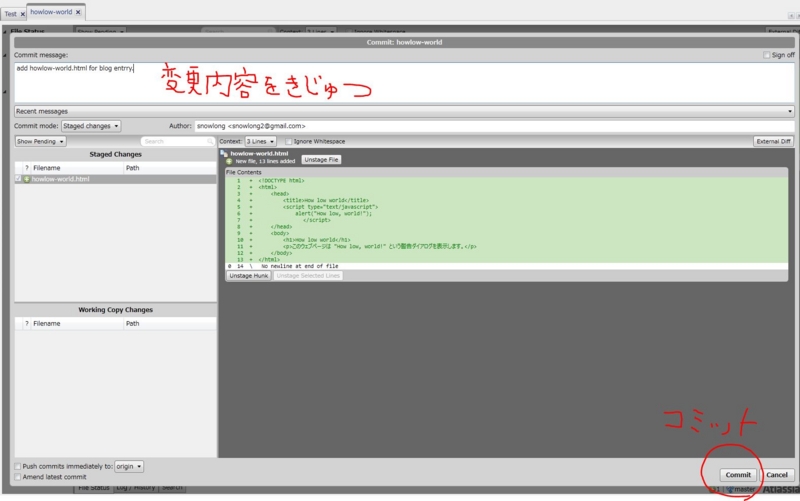This screenshot has height=501, width=800.
Task: Click the File Contents header label
Action: pyautogui.click(x=243, y=172)
